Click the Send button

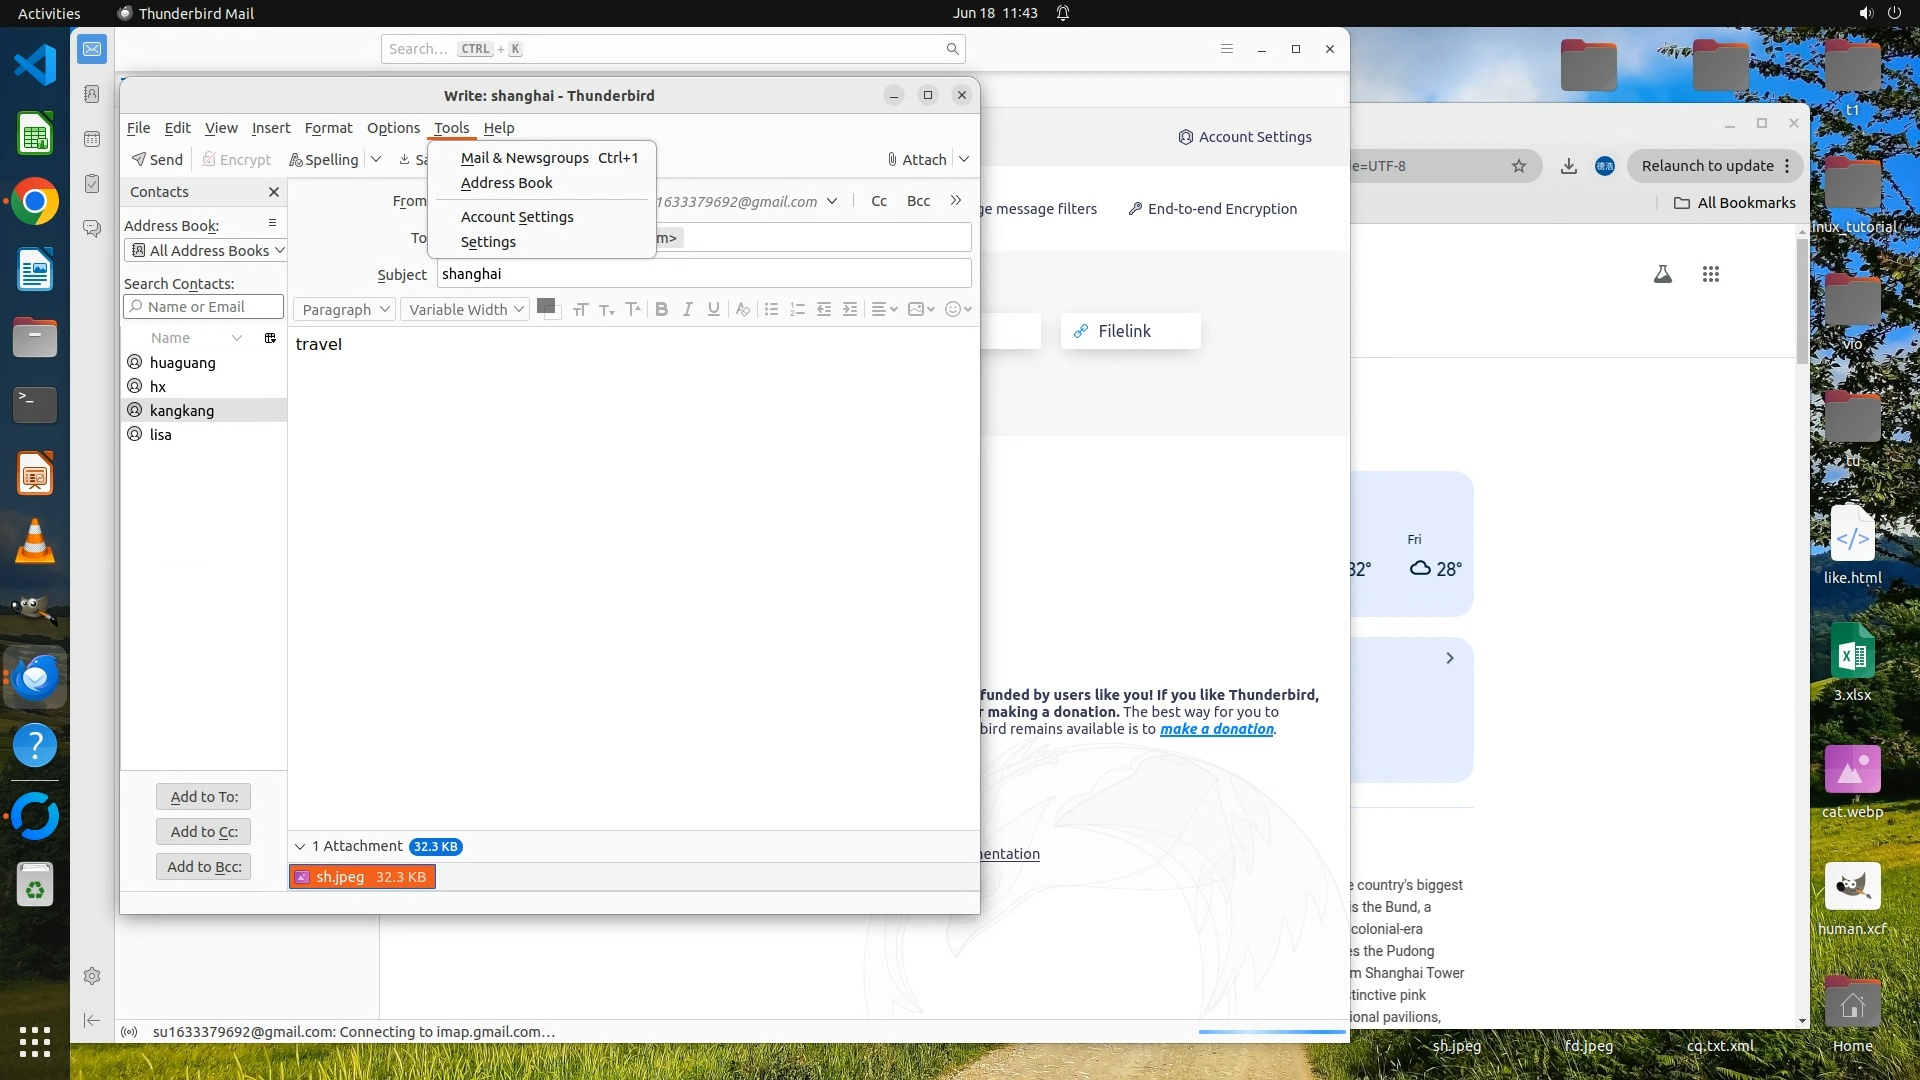click(157, 159)
